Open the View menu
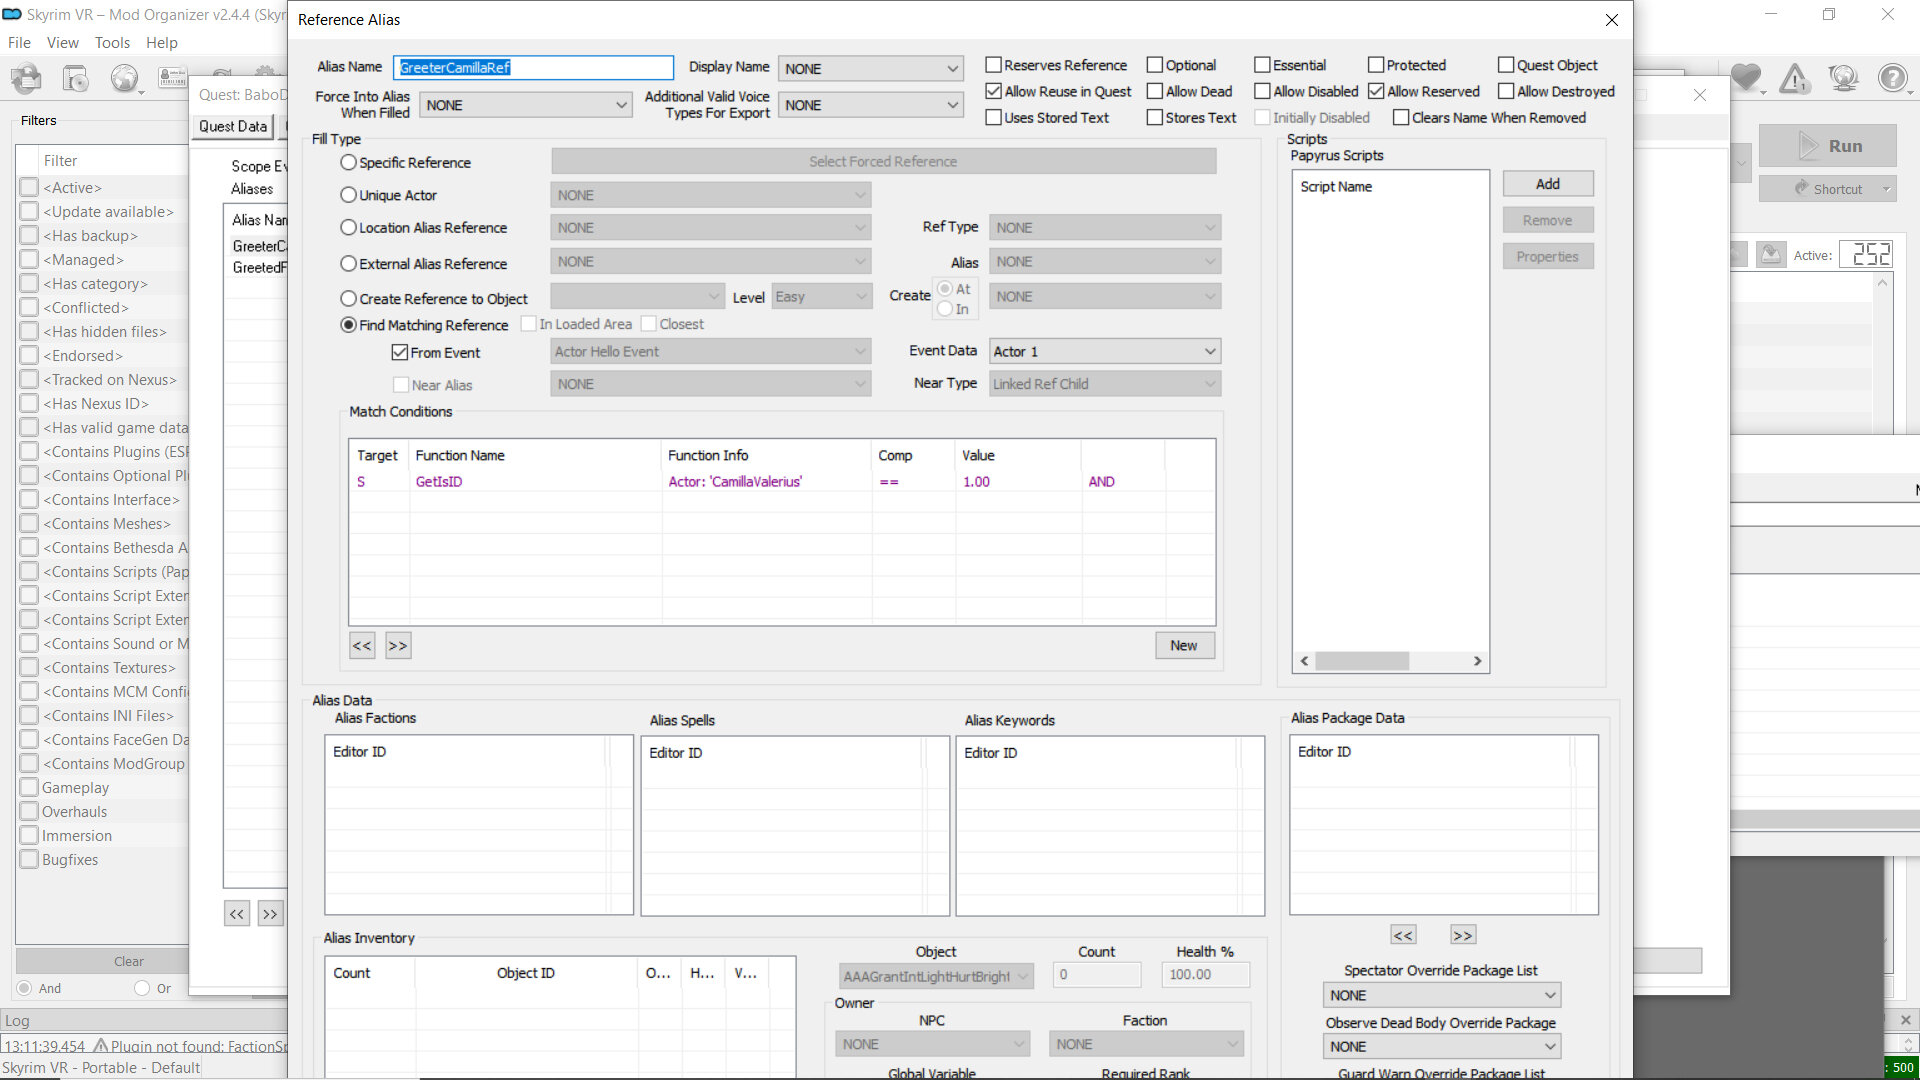The image size is (1920, 1080). [62, 43]
